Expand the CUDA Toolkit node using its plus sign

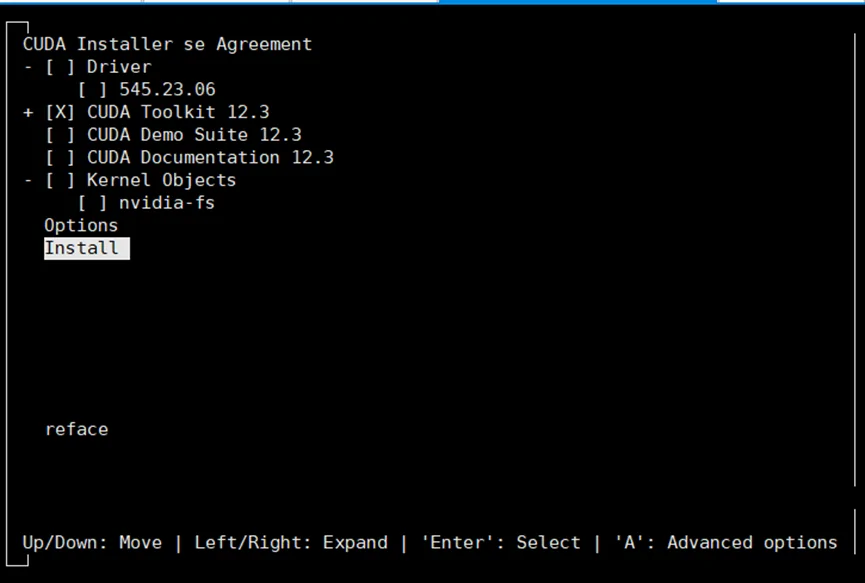[28, 112]
